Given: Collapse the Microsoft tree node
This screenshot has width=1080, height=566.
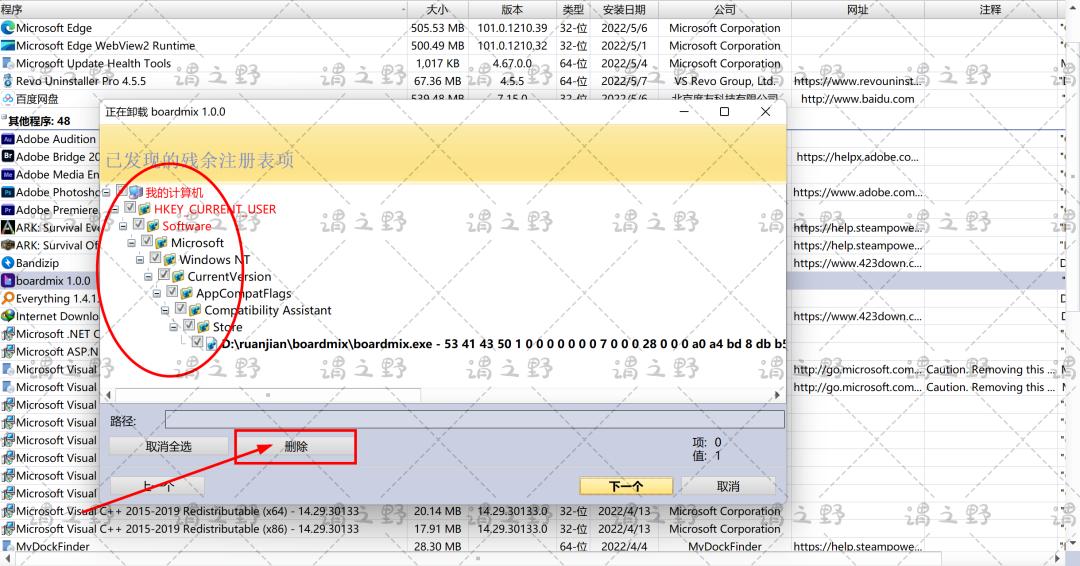Looking at the screenshot, I should [132, 243].
